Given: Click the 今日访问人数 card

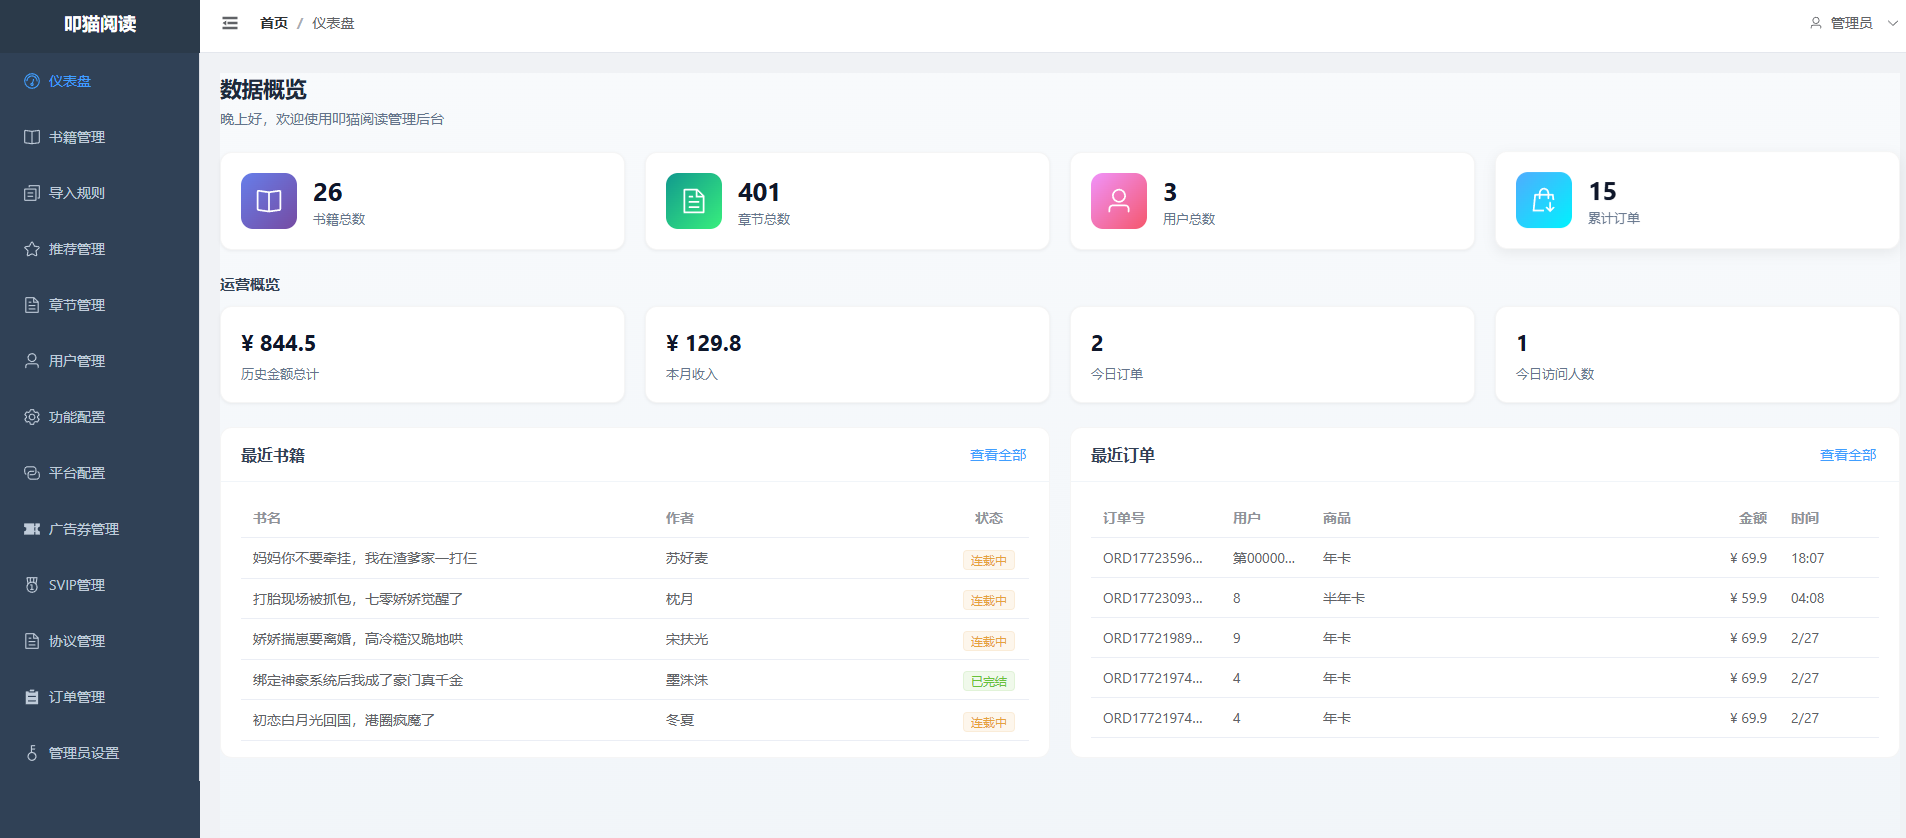Looking at the screenshot, I should (1697, 355).
